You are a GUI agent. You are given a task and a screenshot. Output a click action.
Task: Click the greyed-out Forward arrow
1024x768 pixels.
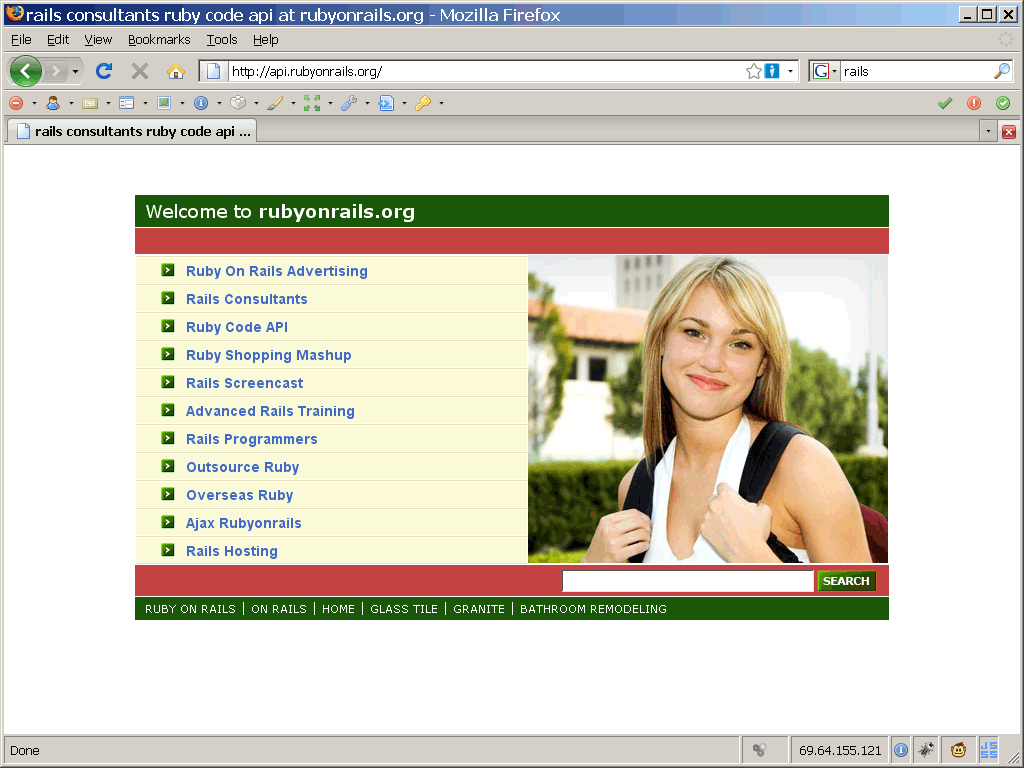coord(56,71)
